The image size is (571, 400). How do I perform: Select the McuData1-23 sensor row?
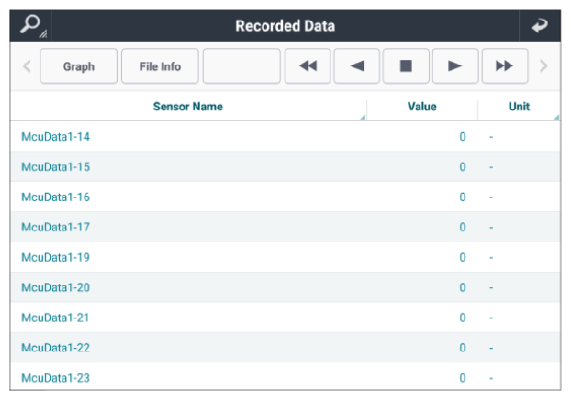point(286,377)
